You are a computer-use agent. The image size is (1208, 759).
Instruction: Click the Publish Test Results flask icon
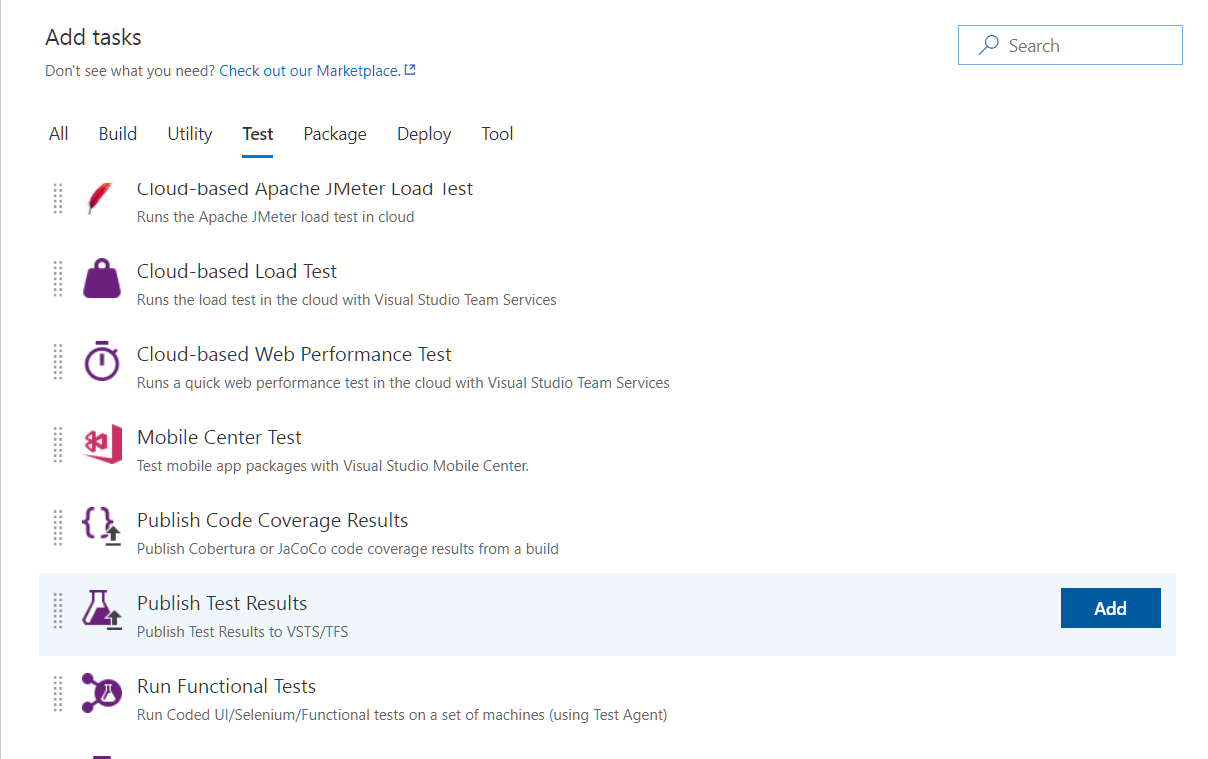[x=102, y=610]
